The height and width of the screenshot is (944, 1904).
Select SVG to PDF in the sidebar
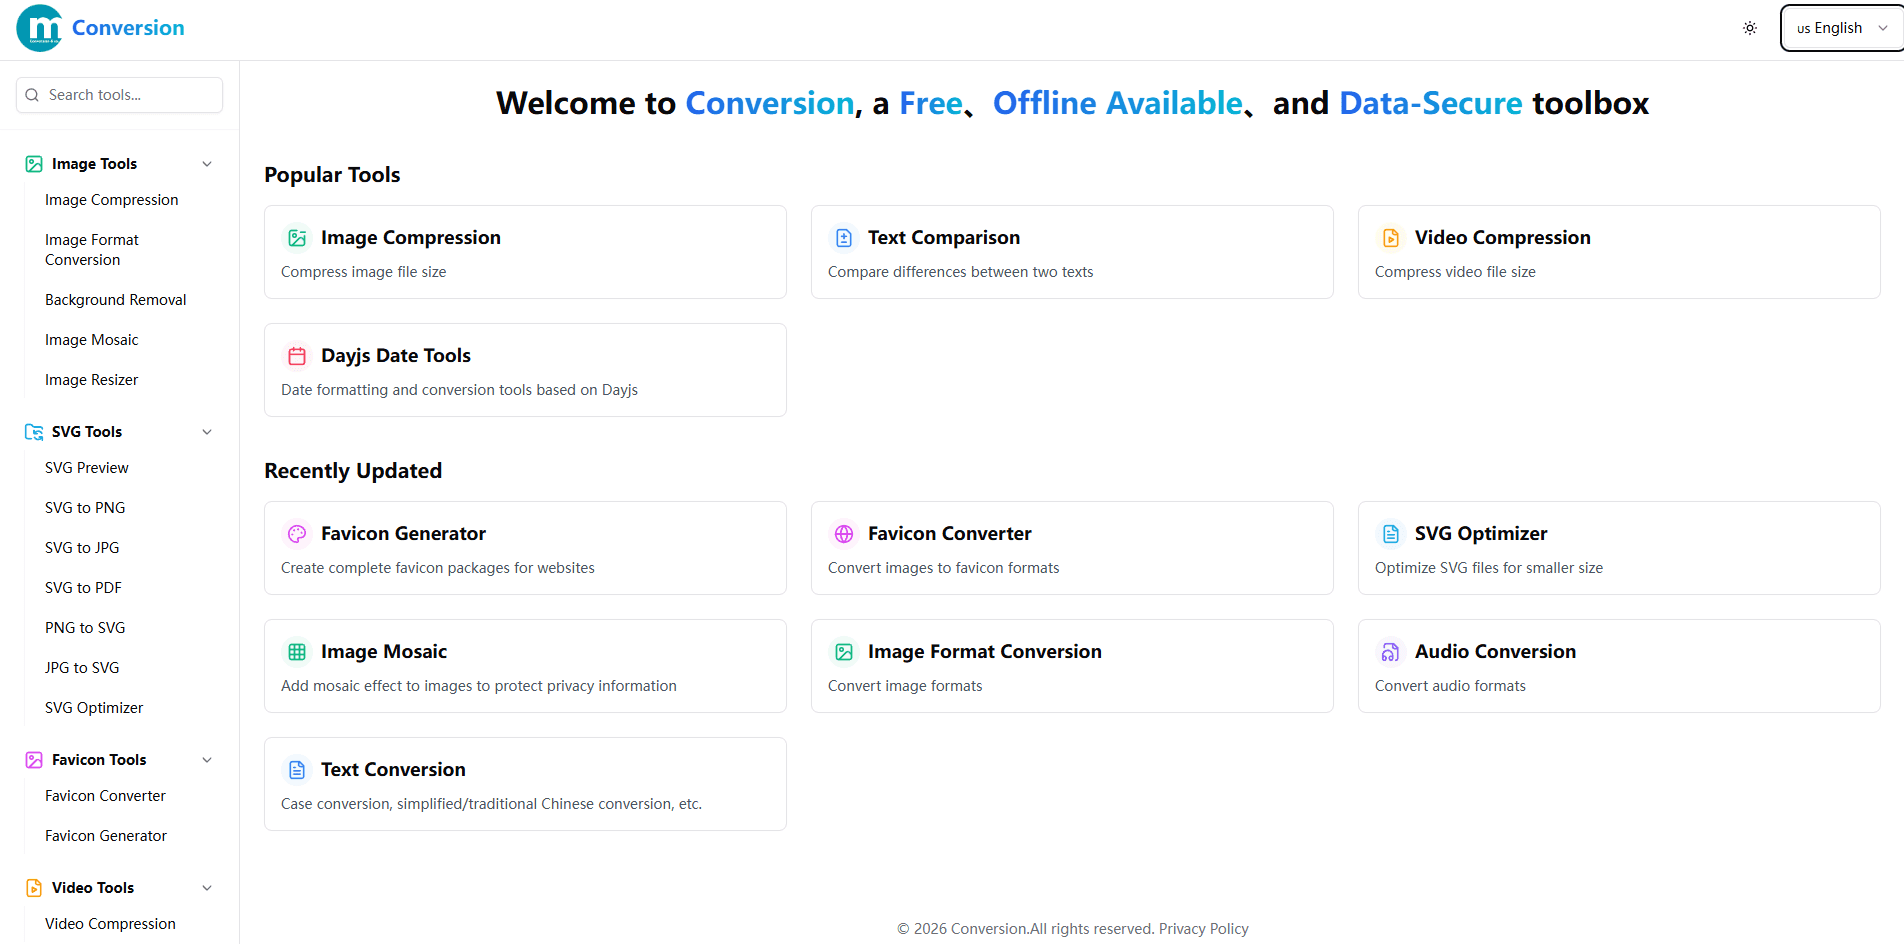(x=83, y=588)
